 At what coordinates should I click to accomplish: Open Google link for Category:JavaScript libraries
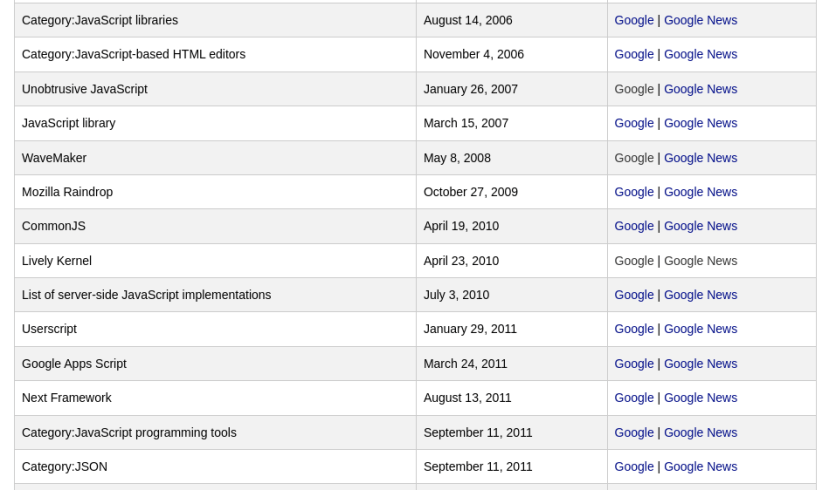coord(634,20)
